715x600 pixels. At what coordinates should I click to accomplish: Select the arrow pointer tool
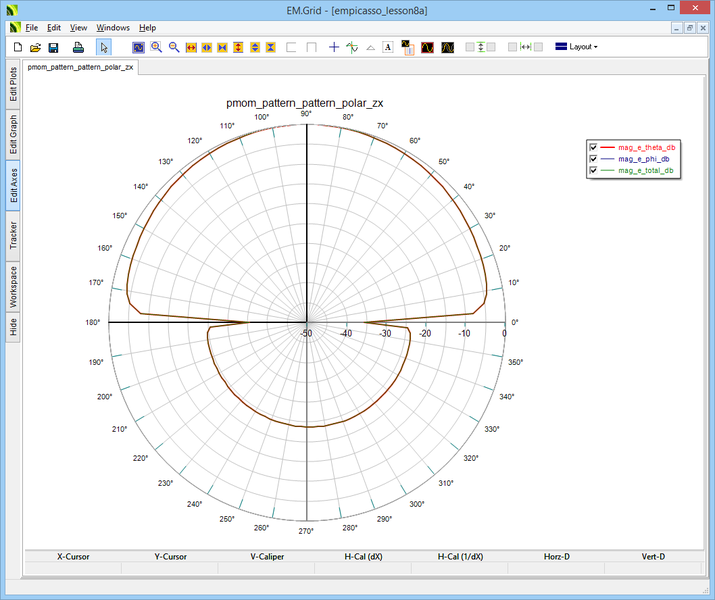click(104, 47)
